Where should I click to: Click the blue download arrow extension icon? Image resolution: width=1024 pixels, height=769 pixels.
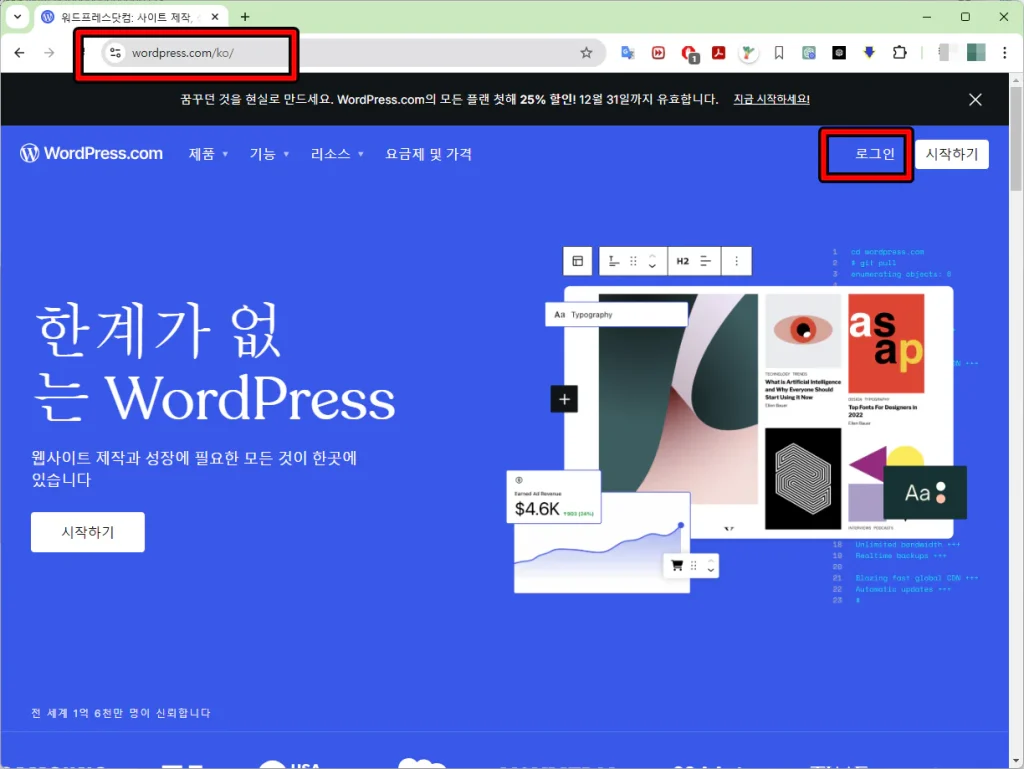(x=869, y=53)
